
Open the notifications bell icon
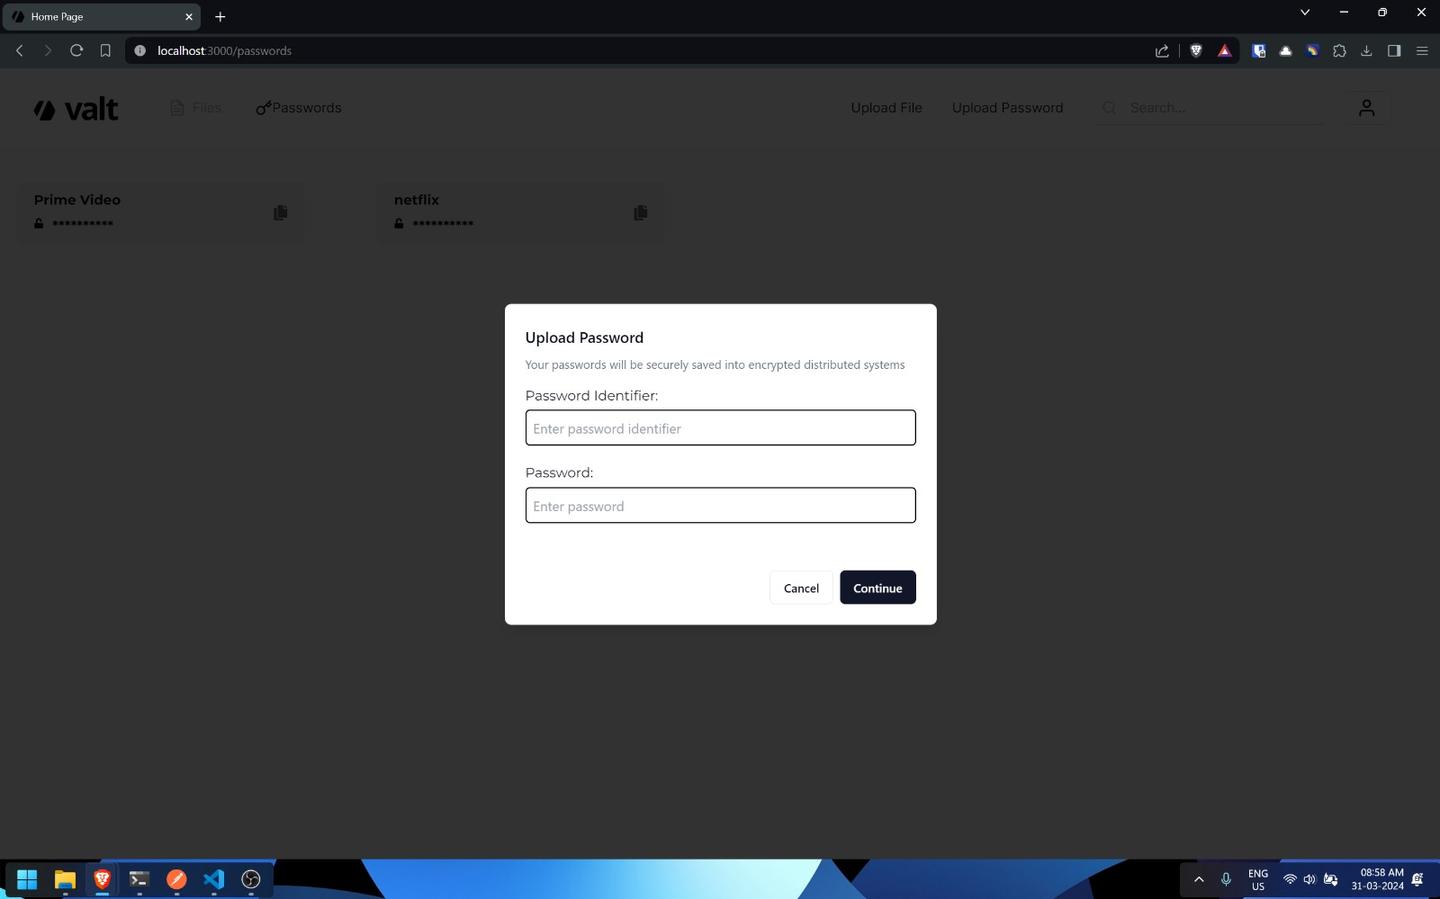point(1418,879)
